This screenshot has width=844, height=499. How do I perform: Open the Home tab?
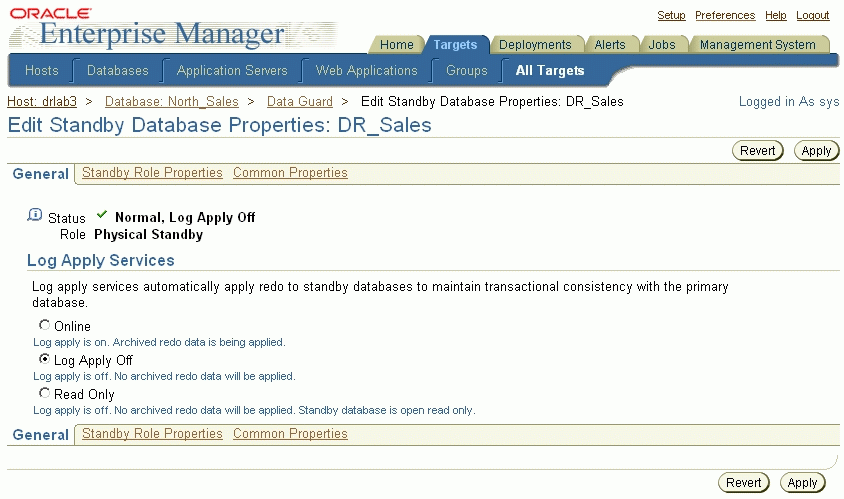(397, 45)
